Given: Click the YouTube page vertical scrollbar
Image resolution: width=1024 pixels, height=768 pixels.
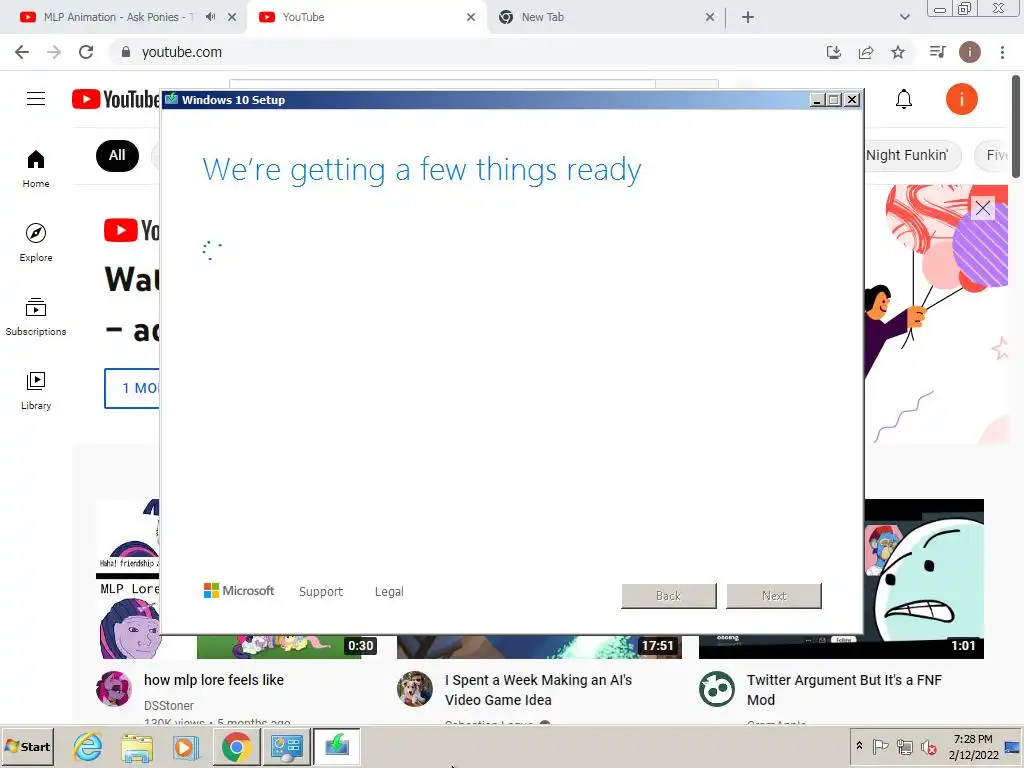Looking at the screenshot, I should 1016,127.
